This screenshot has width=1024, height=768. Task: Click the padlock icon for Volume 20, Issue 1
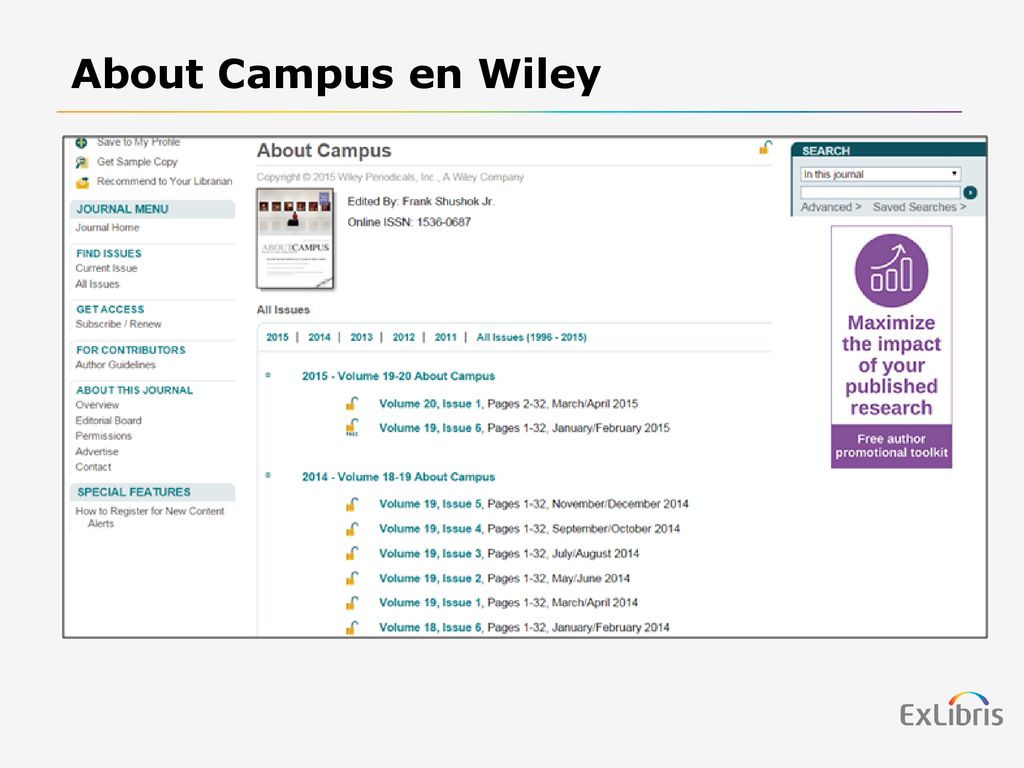(352, 404)
